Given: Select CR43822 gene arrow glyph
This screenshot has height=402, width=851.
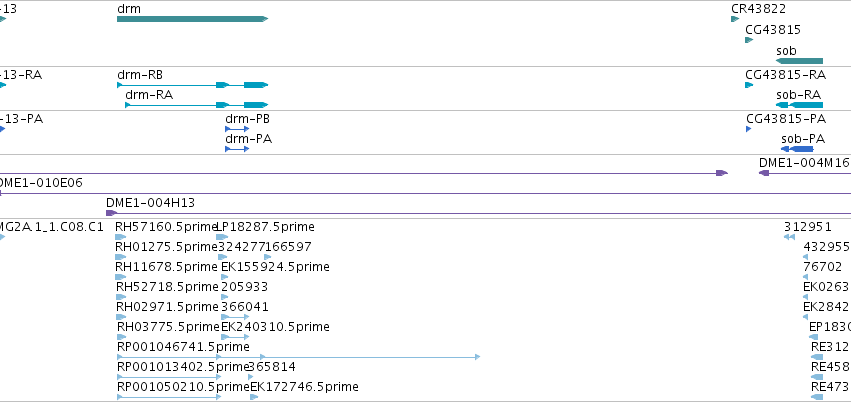Looking at the screenshot, I should [x=735, y=19].
